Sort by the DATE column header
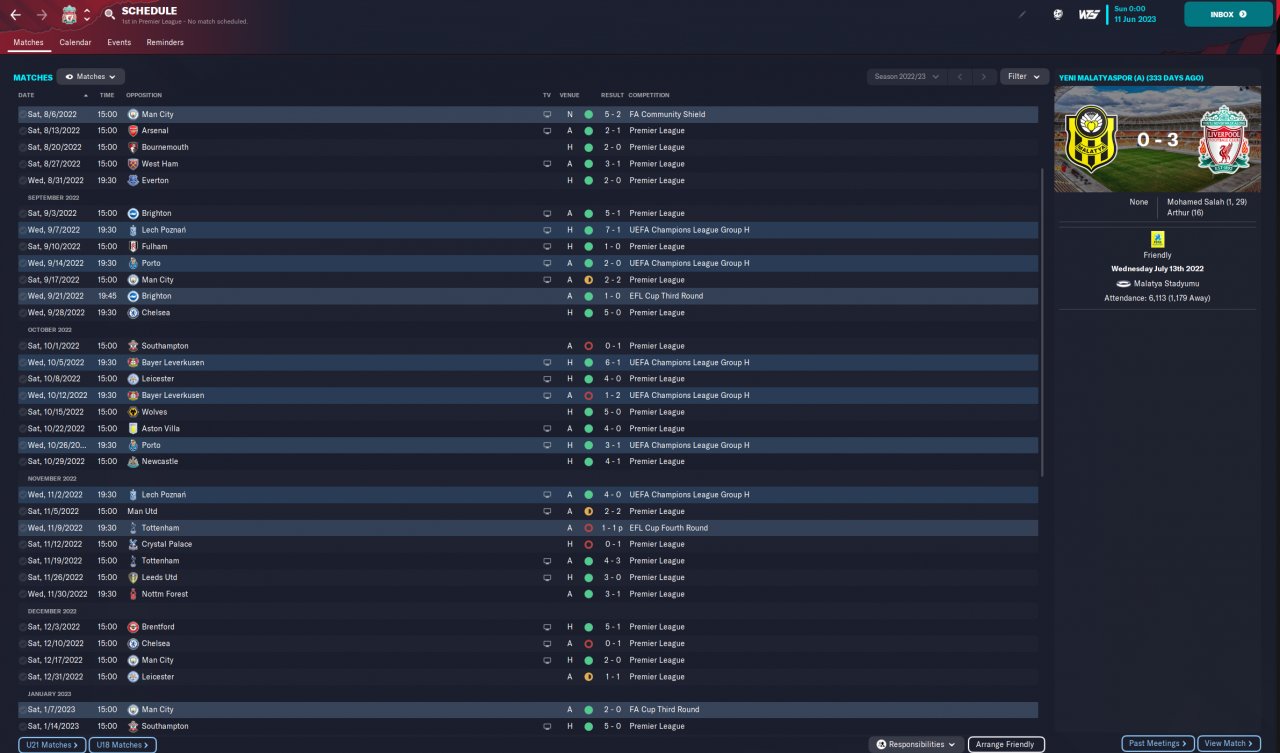The image size is (1280, 753). pyautogui.click(x=26, y=95)
